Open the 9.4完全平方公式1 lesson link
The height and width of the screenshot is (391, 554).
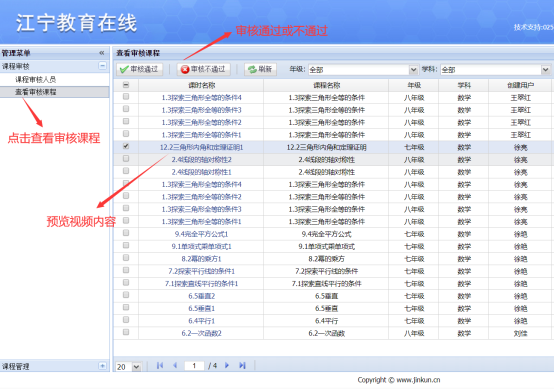click(x=201, y=234)
